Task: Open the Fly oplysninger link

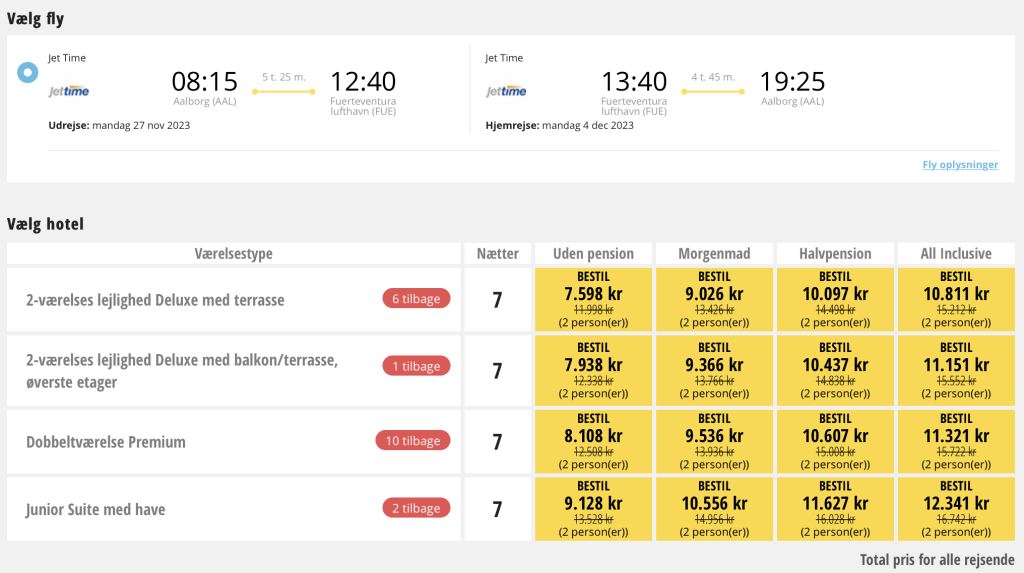Action: [x=960, y=165]
